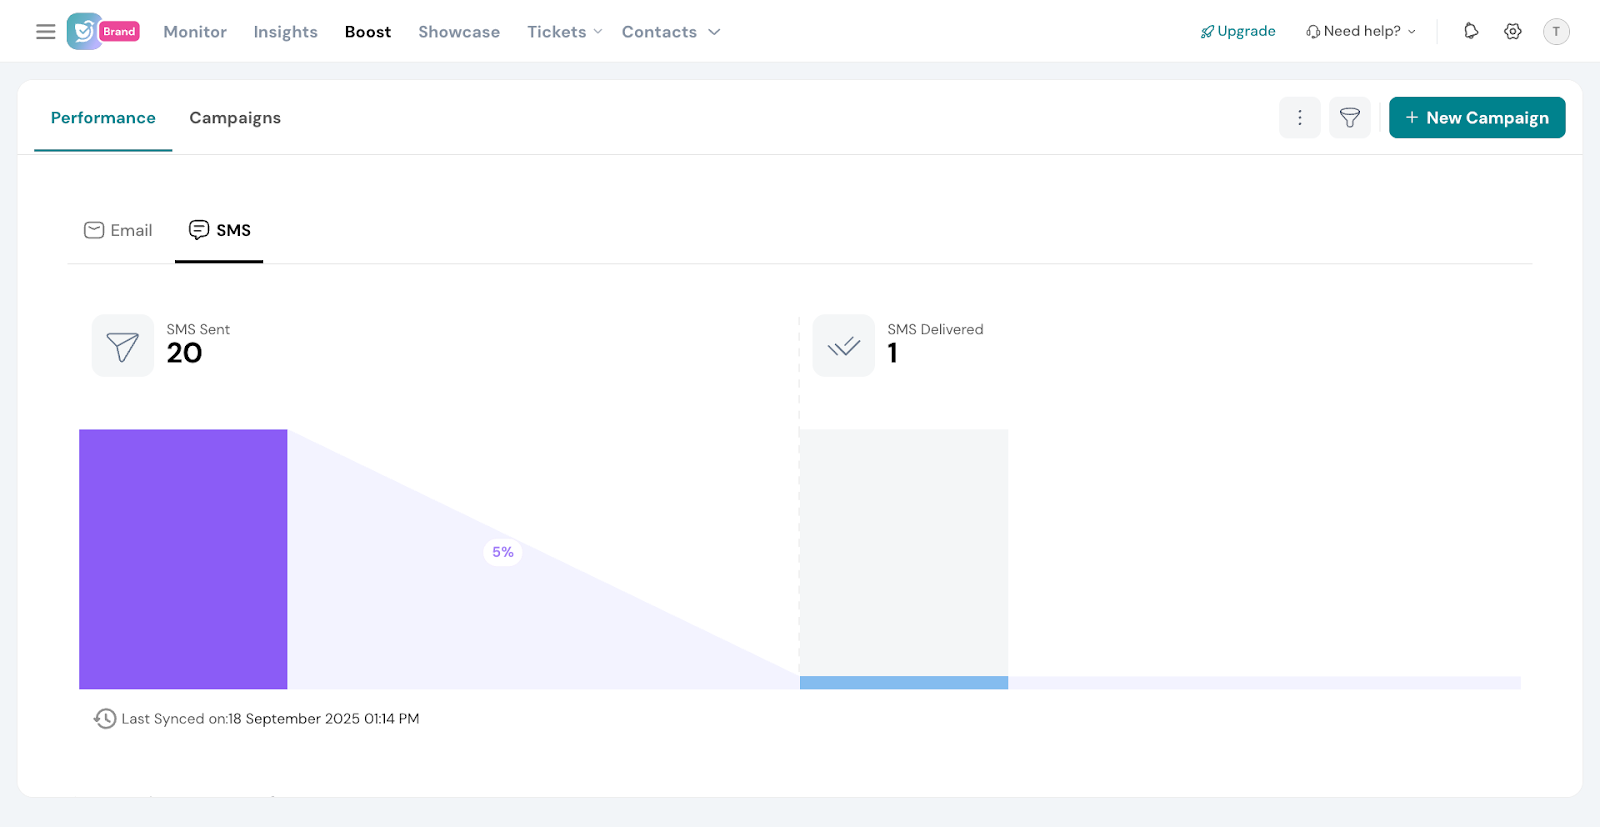1600x827 pixels.
Task: Create a New Campaign
Action: click(x=1477, y=118)
